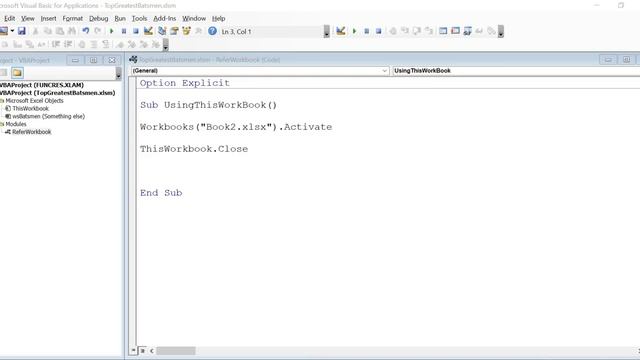This screenshot has width=640, height=360.
Task: Select ReferWorkbook module
Action: point(31,132)
